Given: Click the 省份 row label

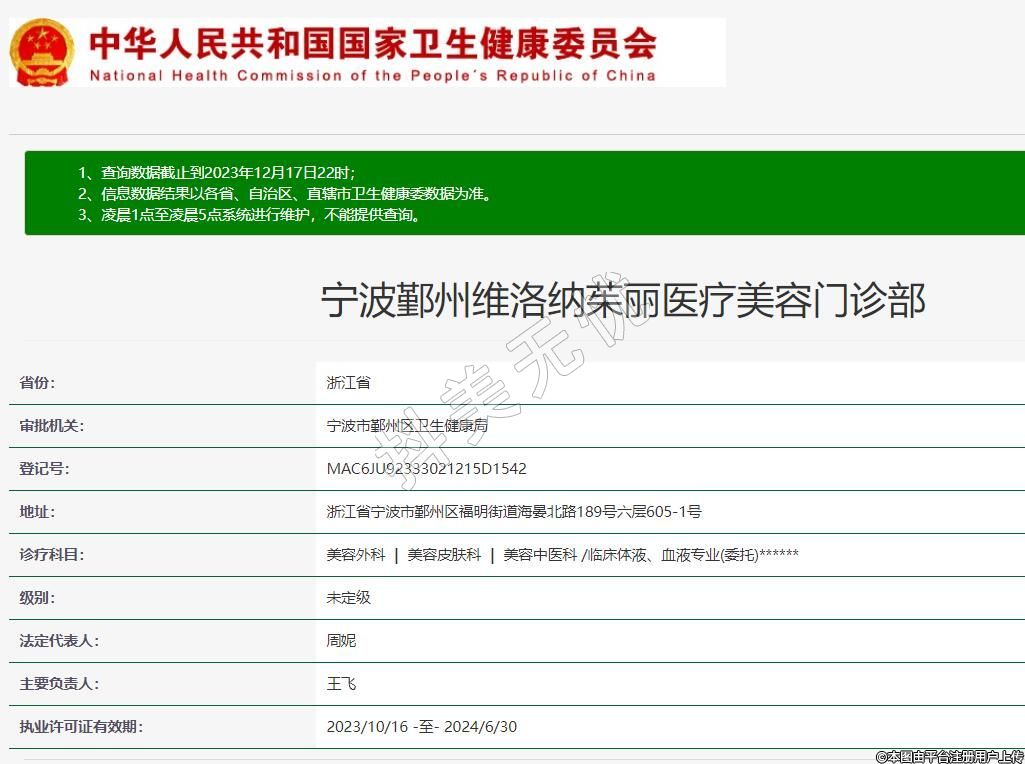Looking at the screenshot, I should click(x=38, y=382).
